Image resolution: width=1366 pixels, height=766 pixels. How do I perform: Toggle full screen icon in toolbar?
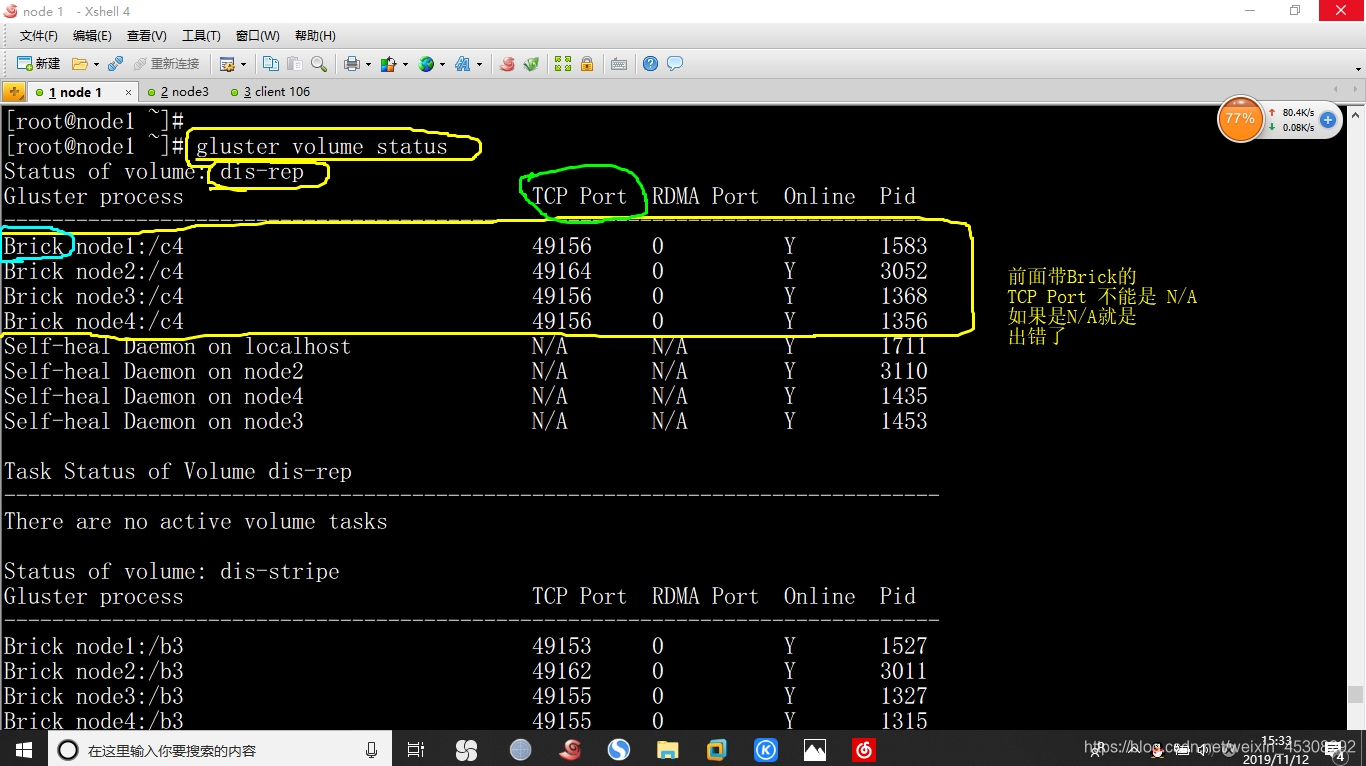(562, 64)
